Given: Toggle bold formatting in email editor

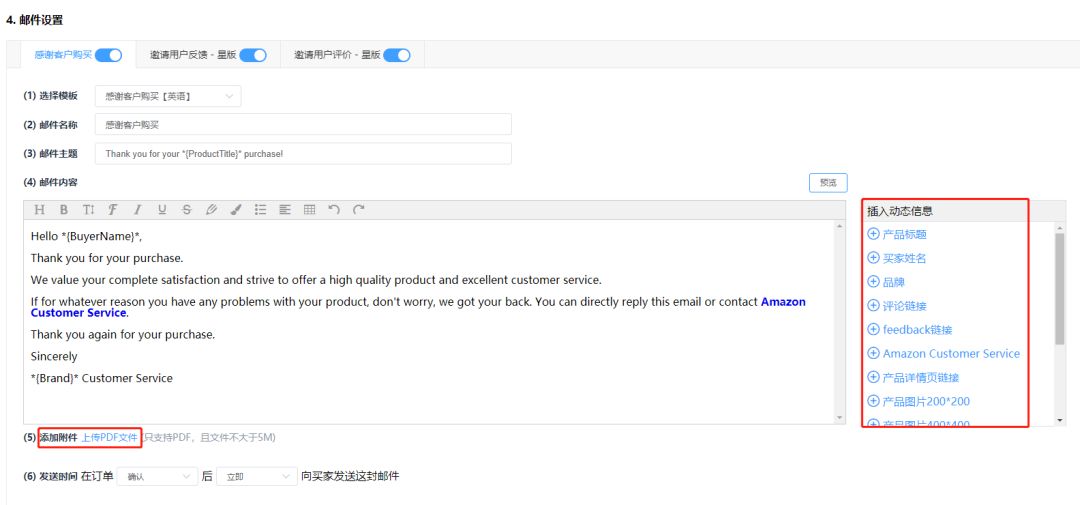Looking at the screenshot, I should pyautogui.click(x=64, y=210).
